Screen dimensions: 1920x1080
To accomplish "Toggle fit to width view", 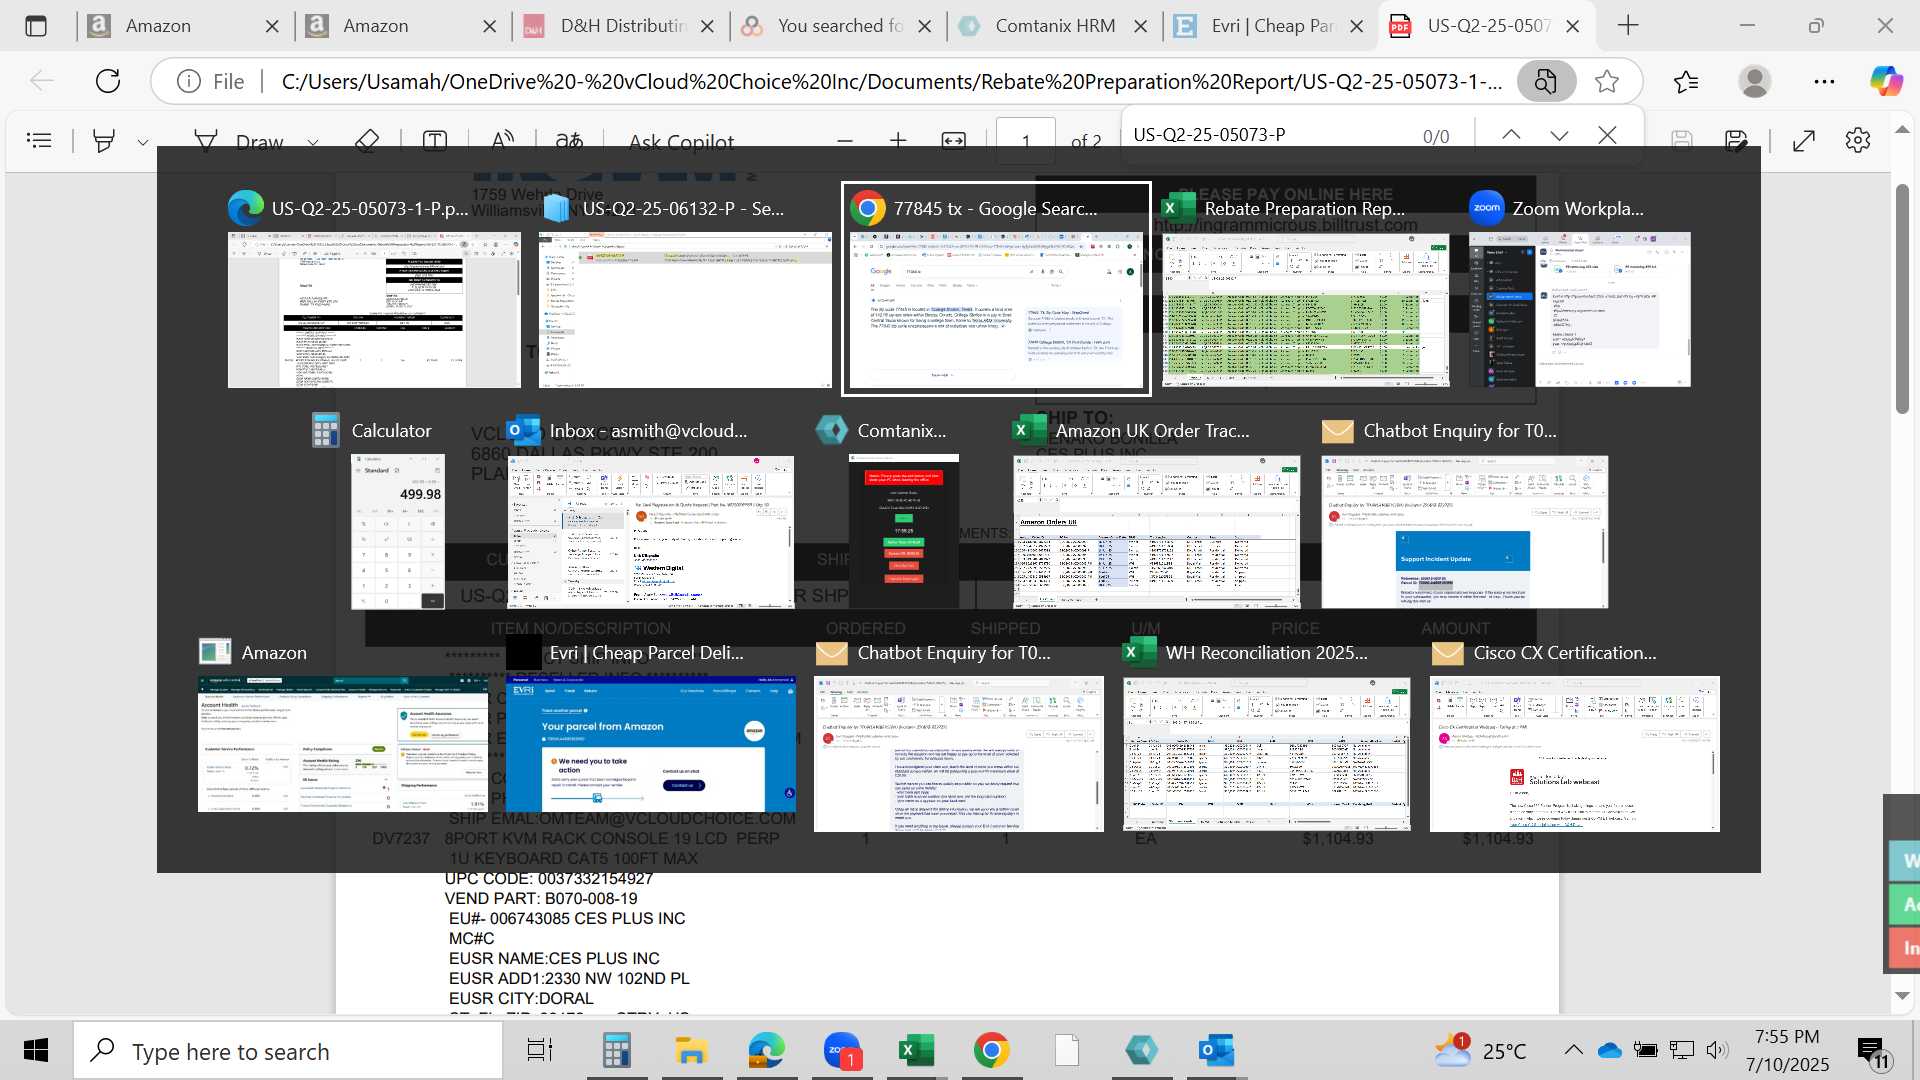I will coord(954,141).
